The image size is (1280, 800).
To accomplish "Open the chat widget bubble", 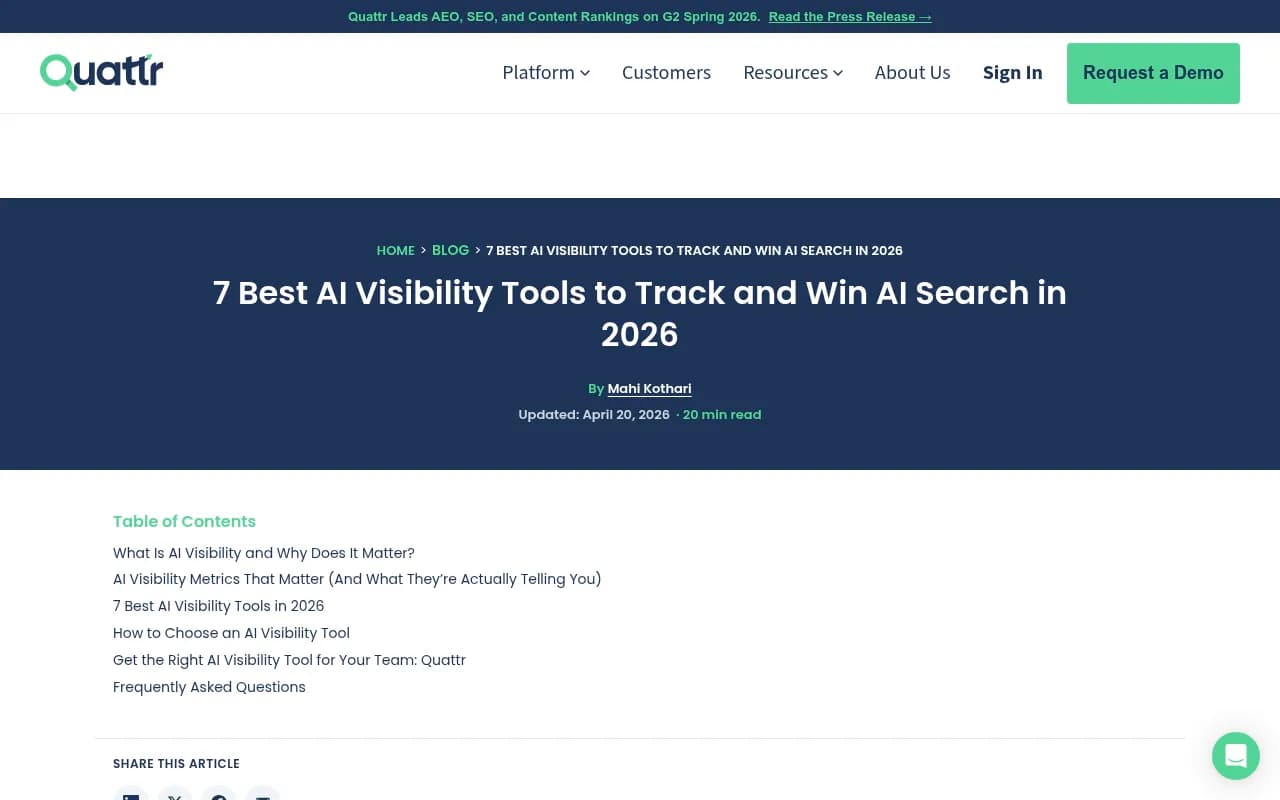I will coord(1235,756).
